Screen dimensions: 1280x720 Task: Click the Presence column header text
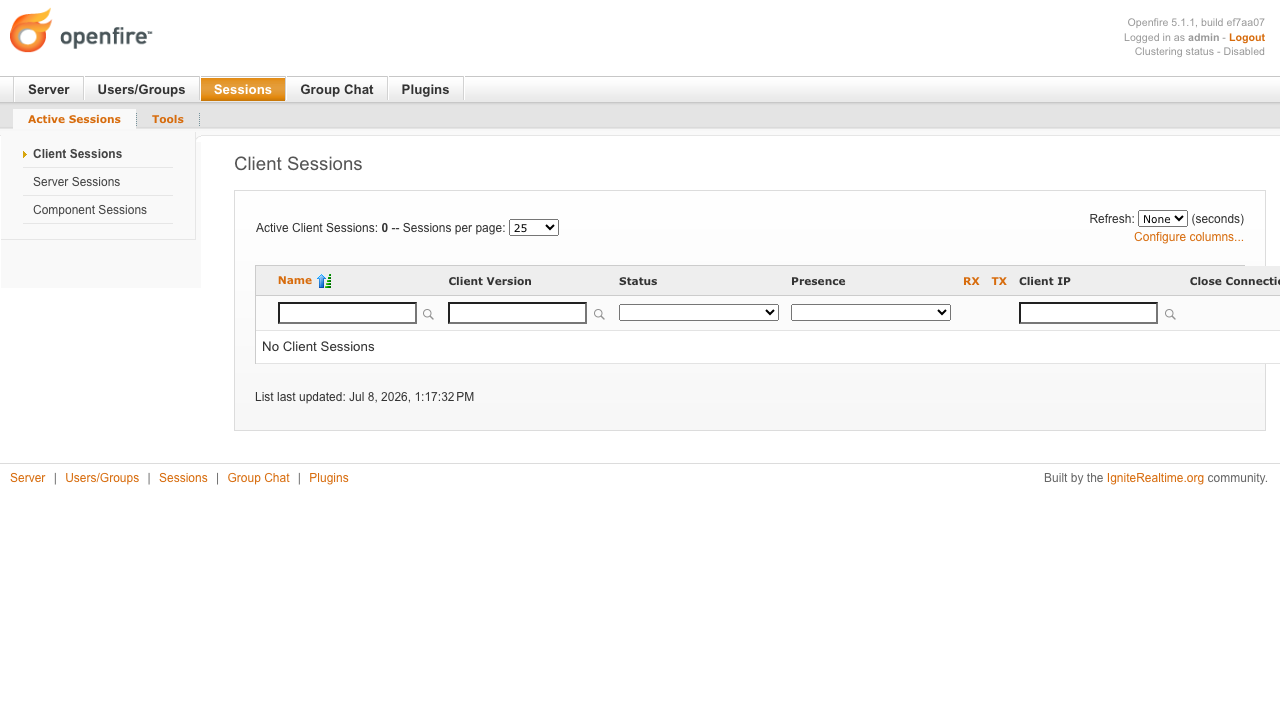[x=818, y=281]
